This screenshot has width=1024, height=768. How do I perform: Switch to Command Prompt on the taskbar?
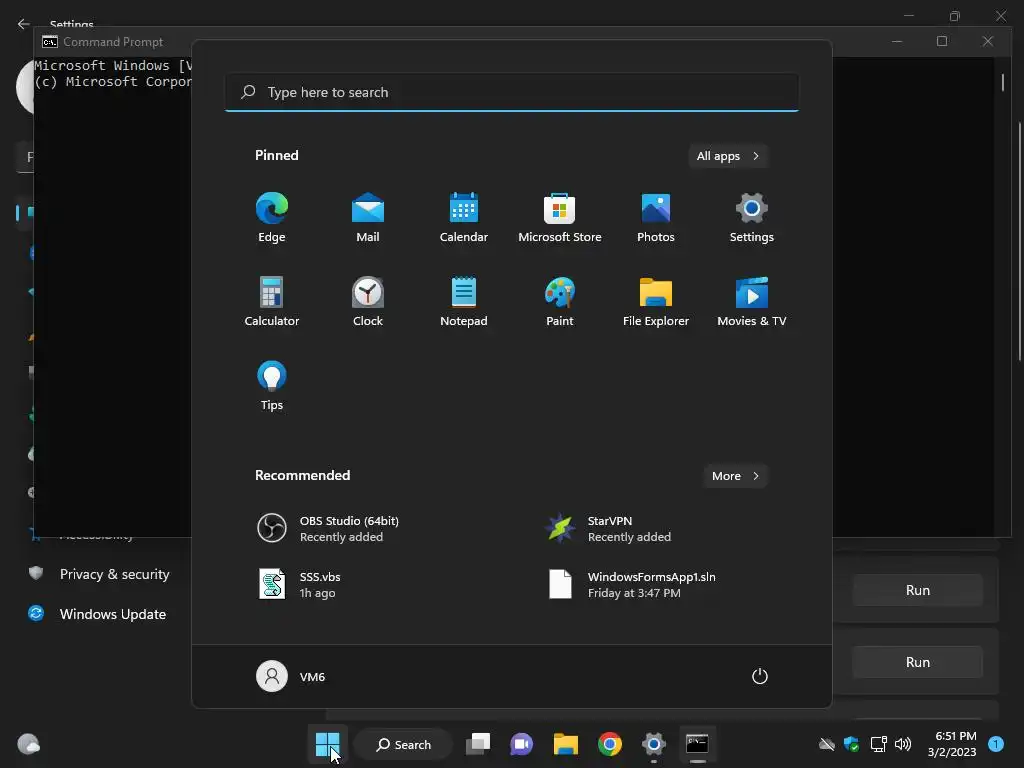click(x=697, y=744)
